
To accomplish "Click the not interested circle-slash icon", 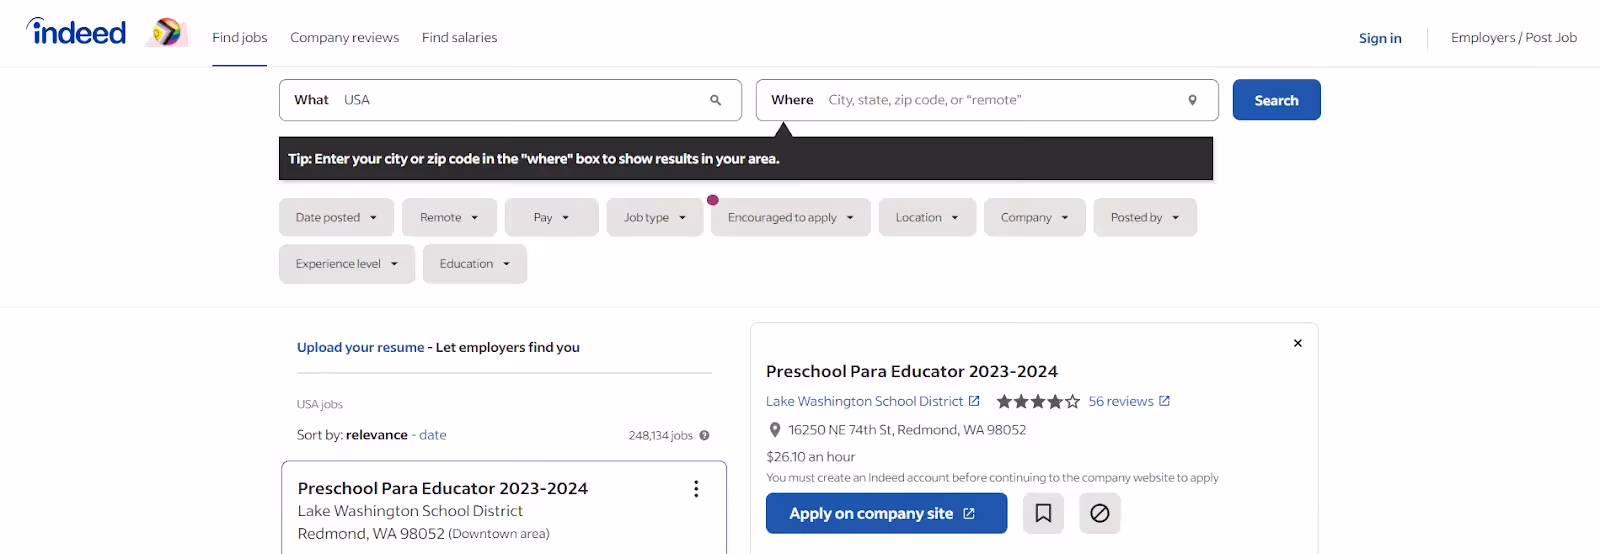I will click(x=1100, y=513).
